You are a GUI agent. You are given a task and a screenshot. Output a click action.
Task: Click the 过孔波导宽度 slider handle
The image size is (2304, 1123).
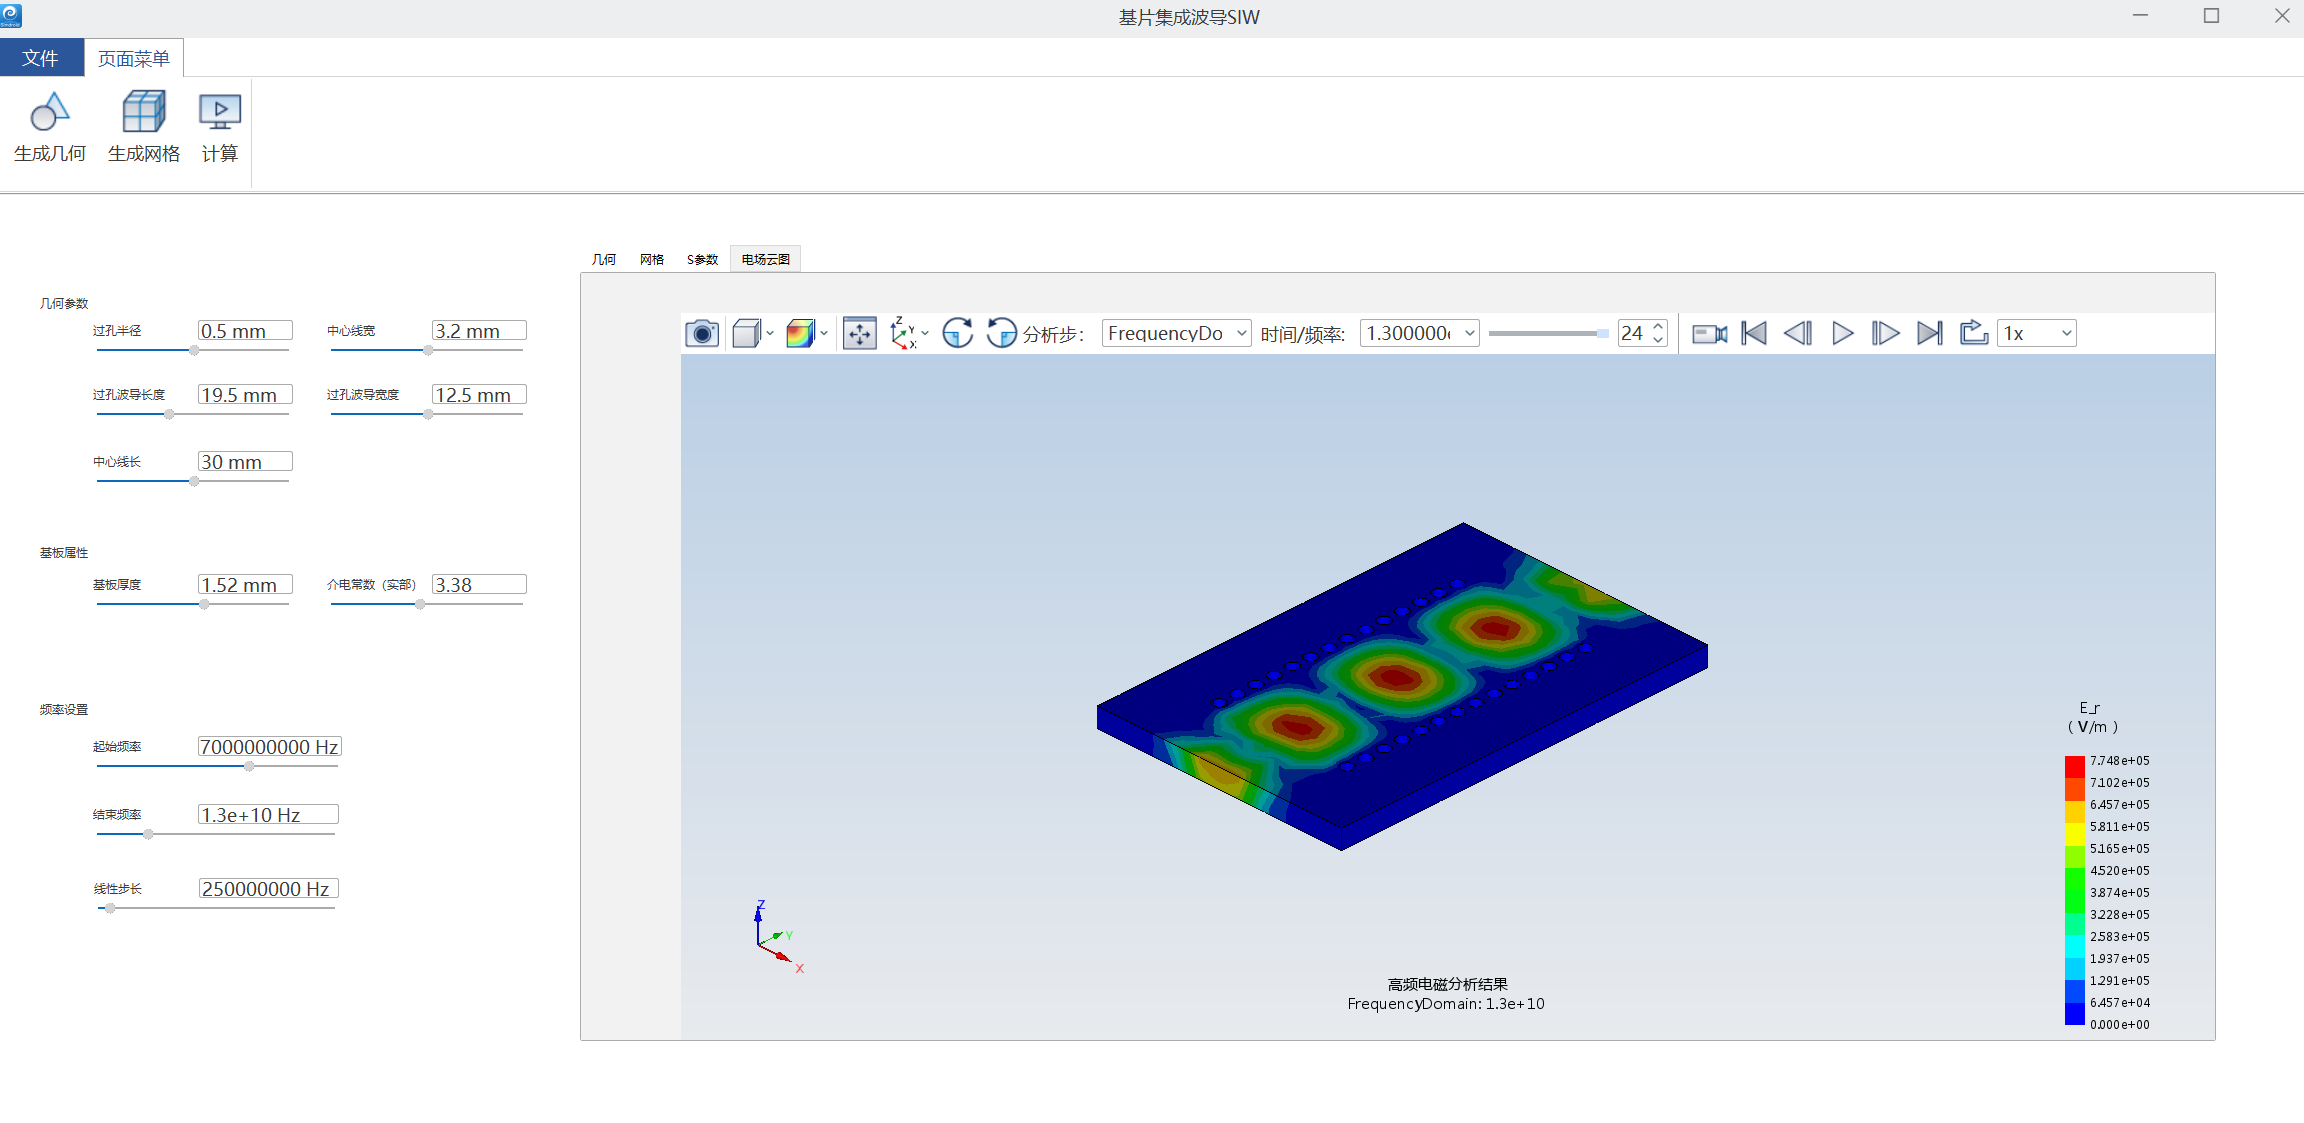click(x=428, y=414)
